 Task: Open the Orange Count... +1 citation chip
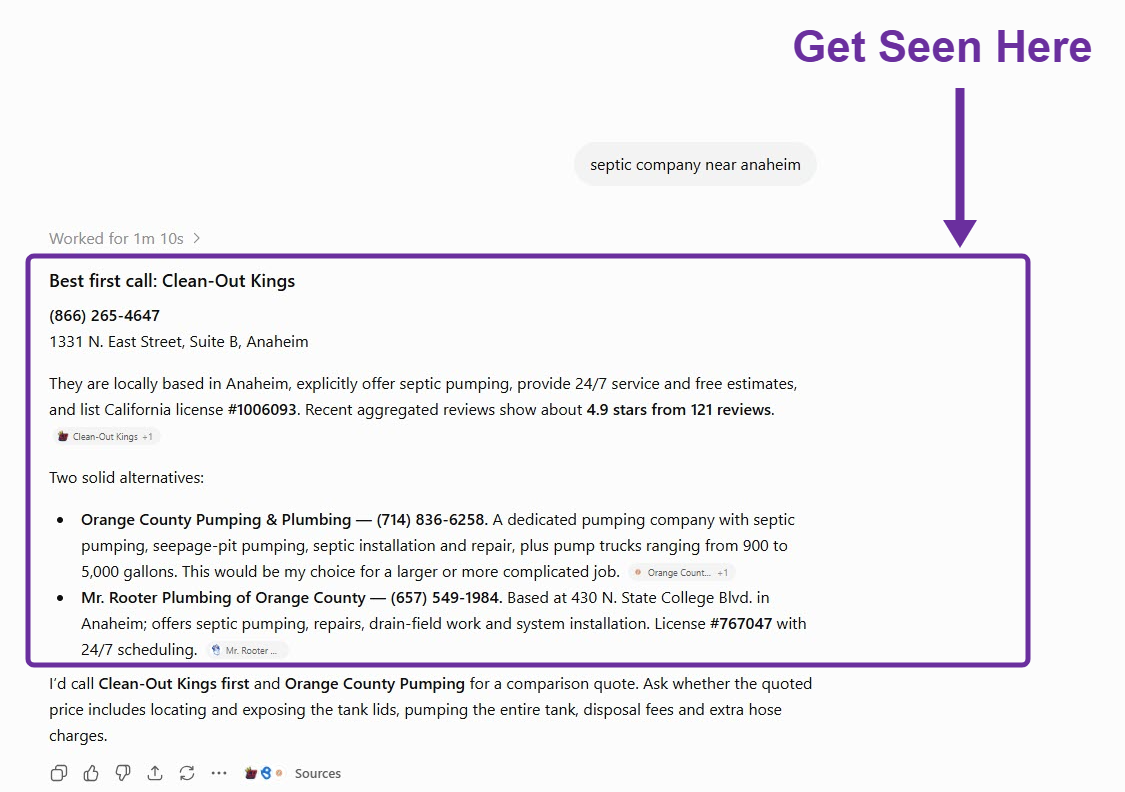(x=682, y=572)
